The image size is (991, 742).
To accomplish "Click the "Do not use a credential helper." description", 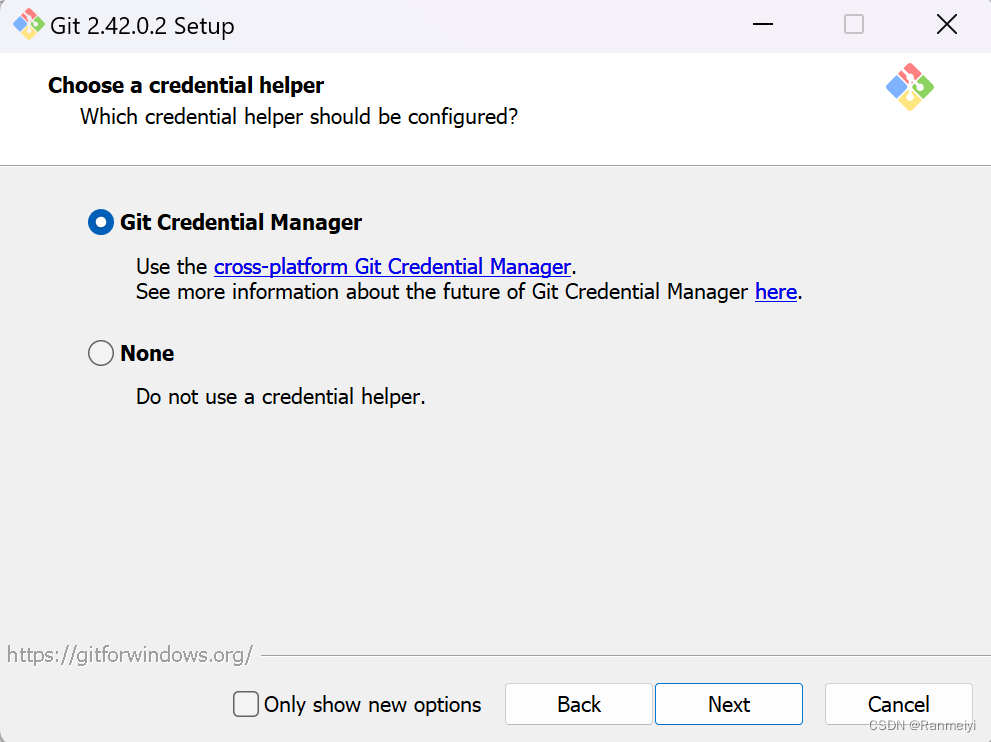I will 280,397.
